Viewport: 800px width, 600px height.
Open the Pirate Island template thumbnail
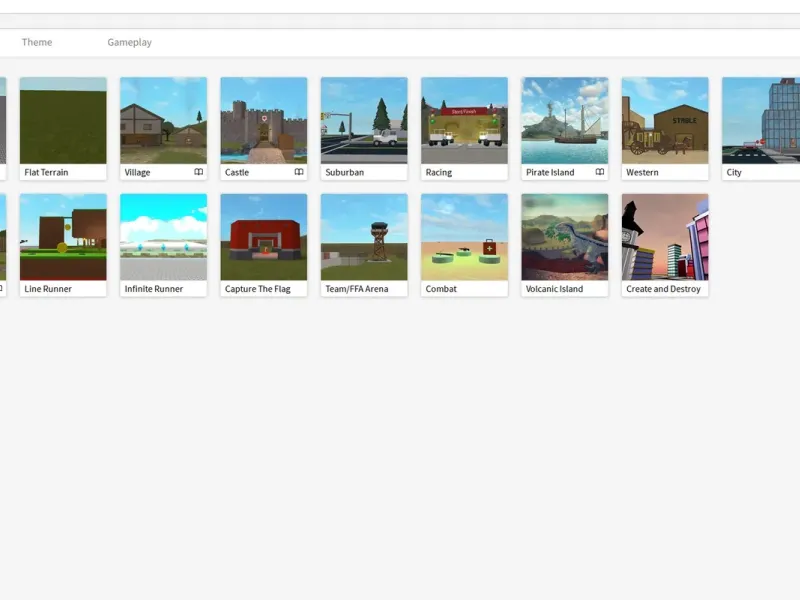(565, 120)
